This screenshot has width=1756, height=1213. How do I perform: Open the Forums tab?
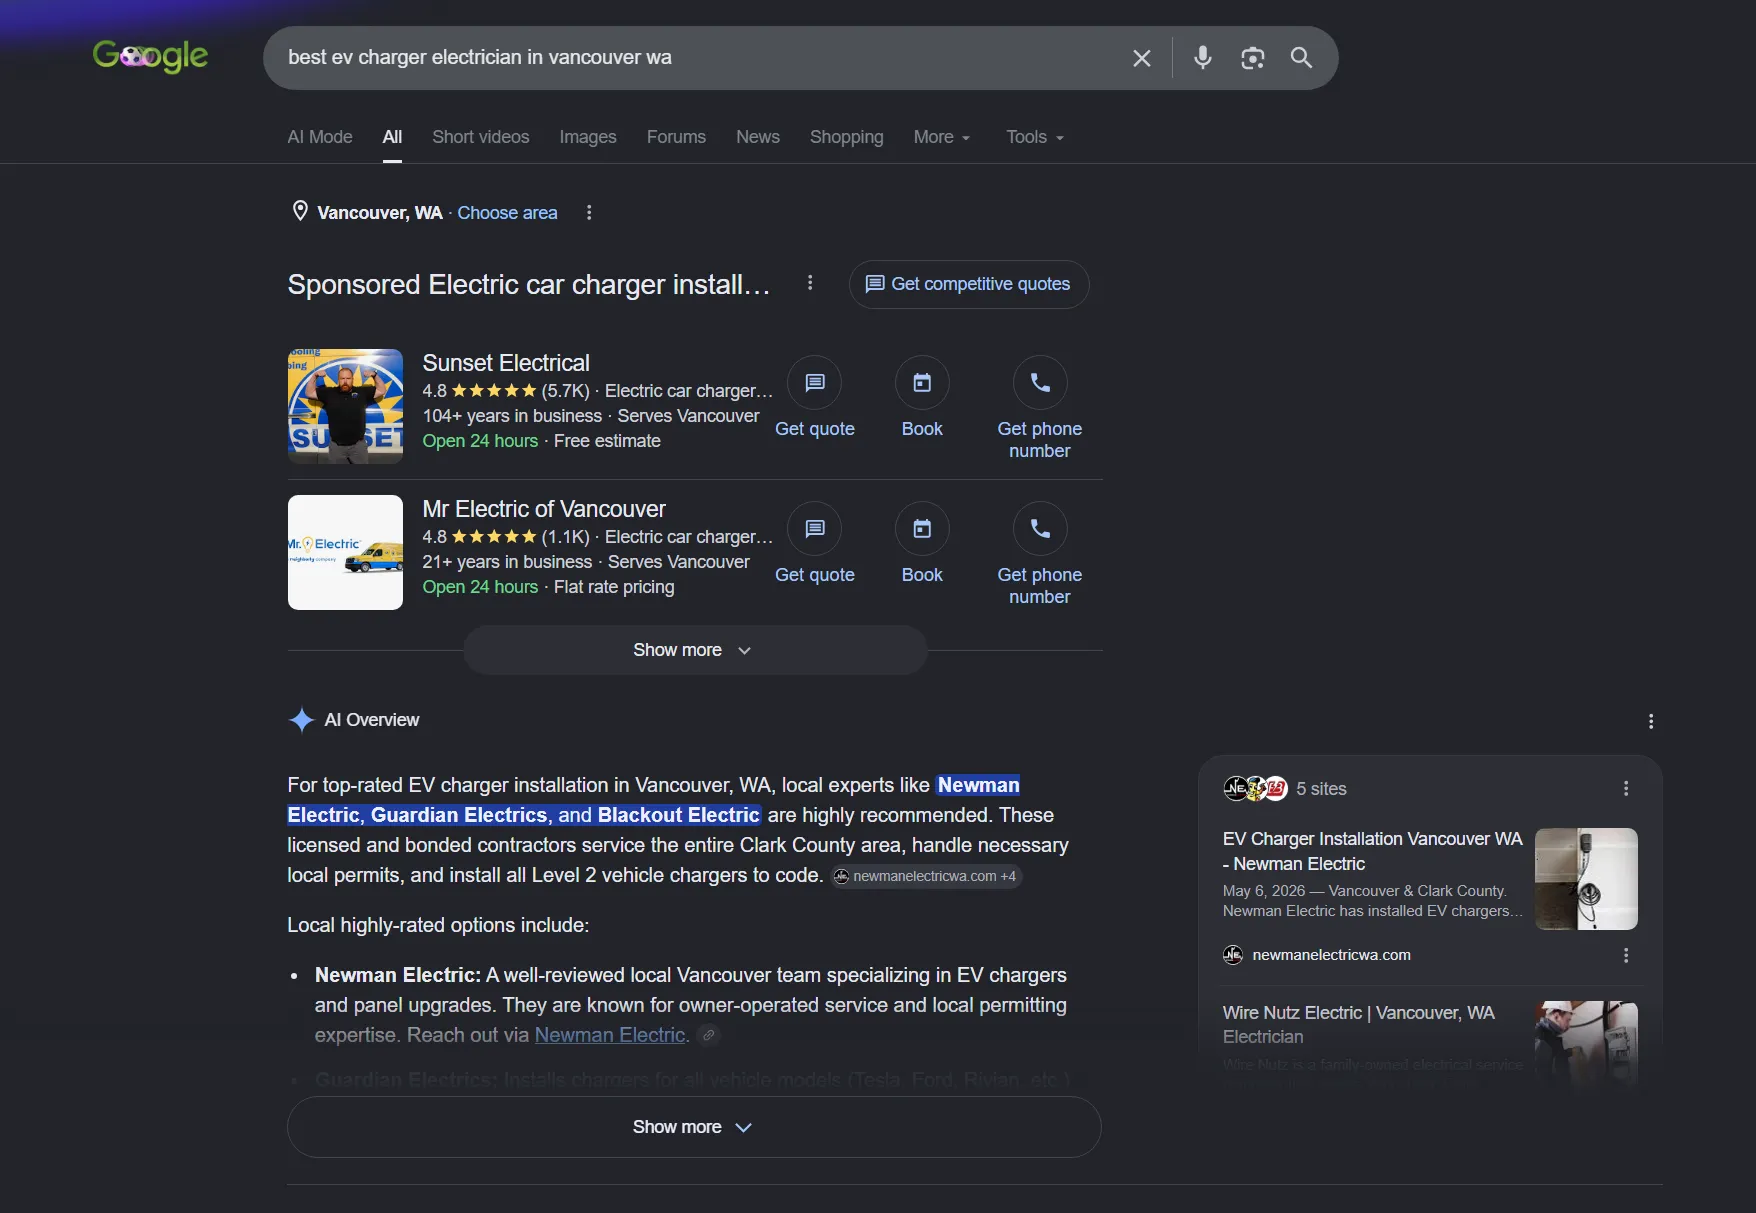coord(676,137)
